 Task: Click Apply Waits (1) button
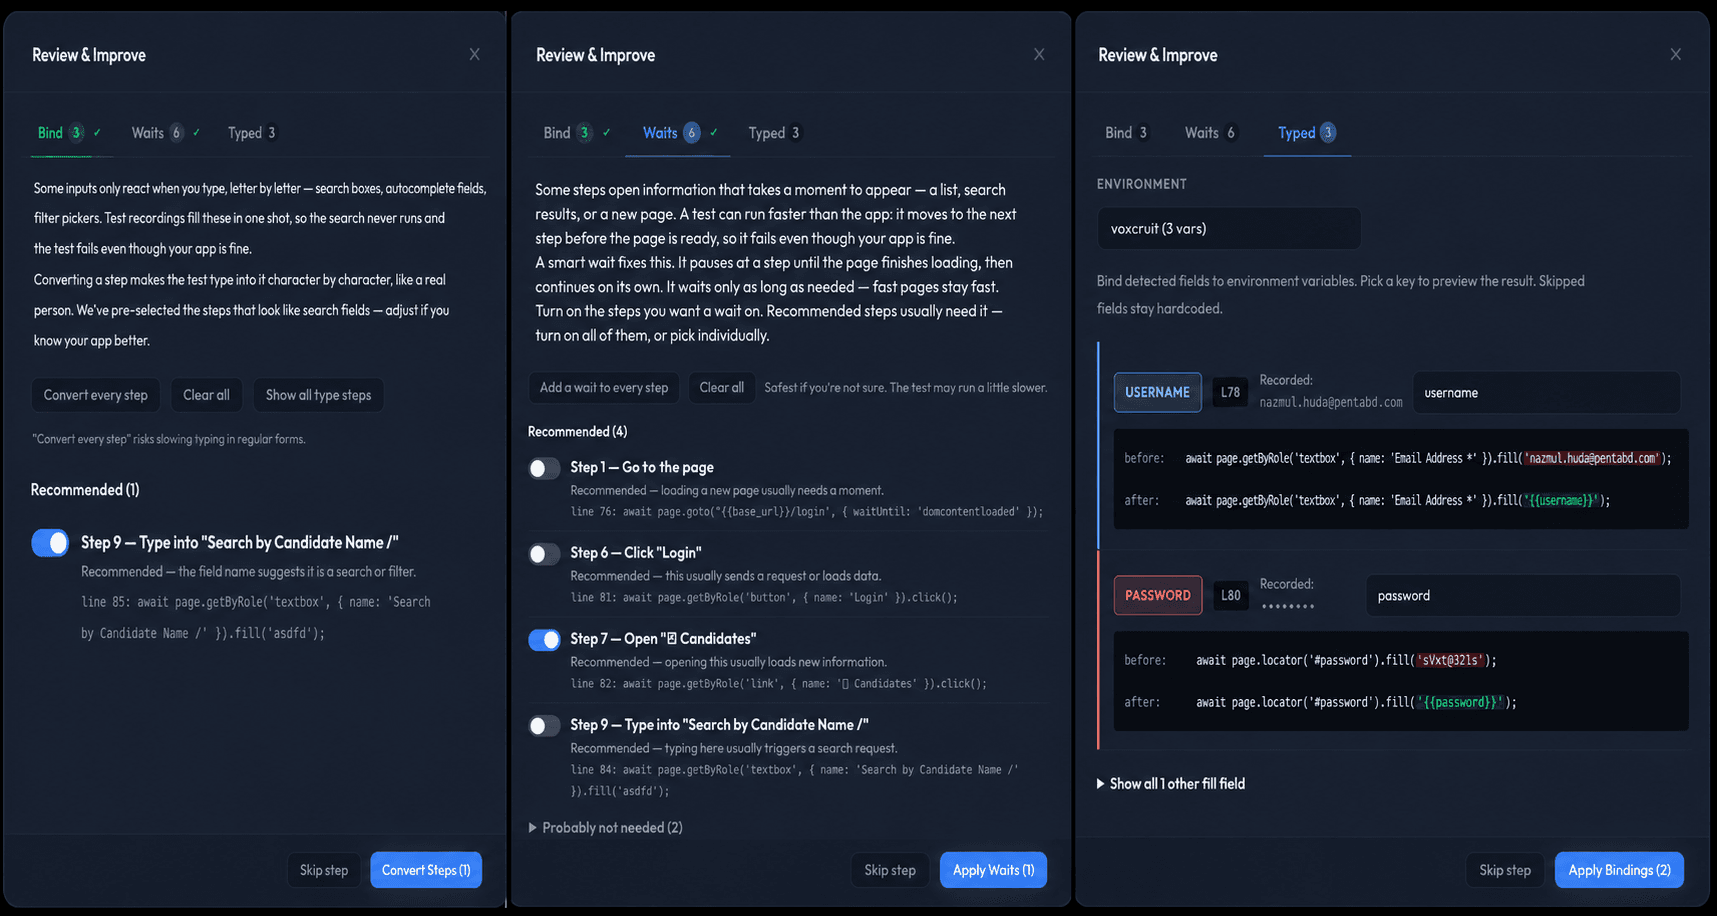[993, 870]
